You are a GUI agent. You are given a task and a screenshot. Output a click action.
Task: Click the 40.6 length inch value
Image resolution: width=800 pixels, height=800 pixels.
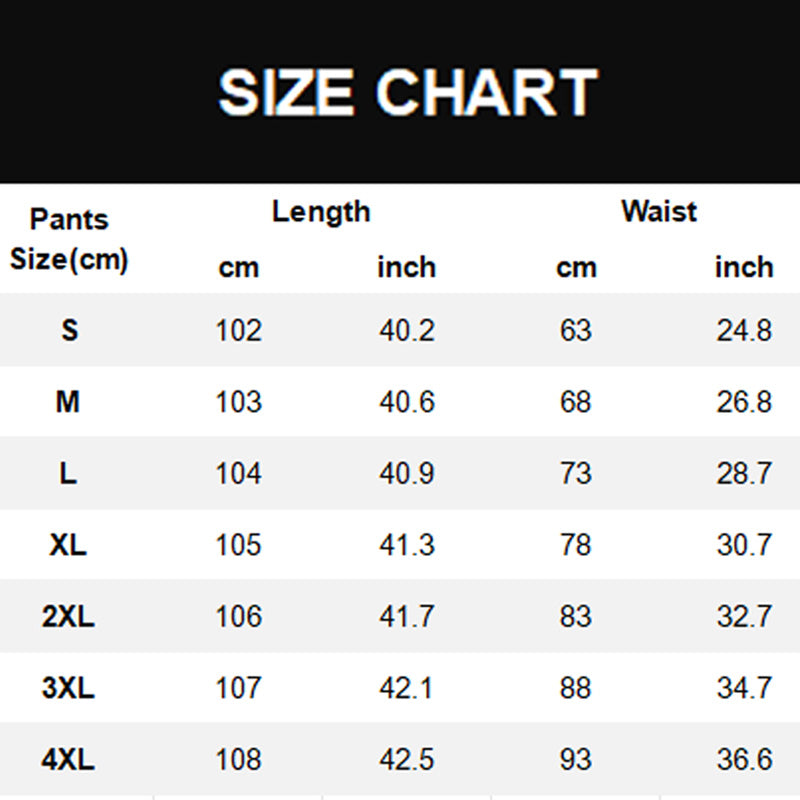(407, 402)
